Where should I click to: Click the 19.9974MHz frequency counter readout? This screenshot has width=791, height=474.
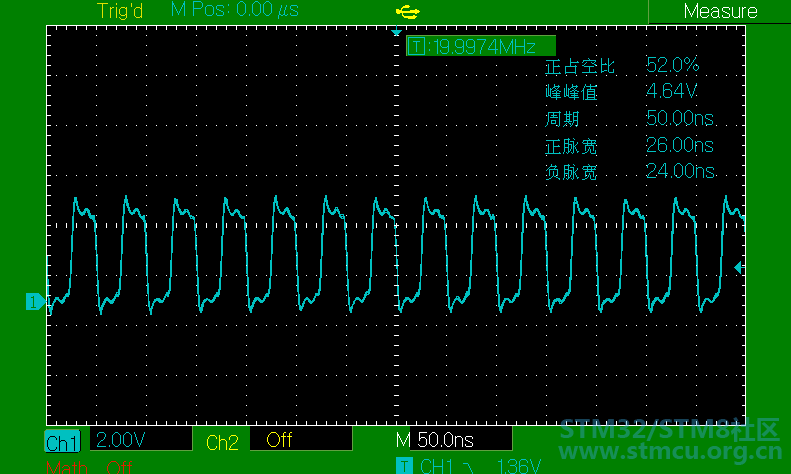tap(481, 46)
